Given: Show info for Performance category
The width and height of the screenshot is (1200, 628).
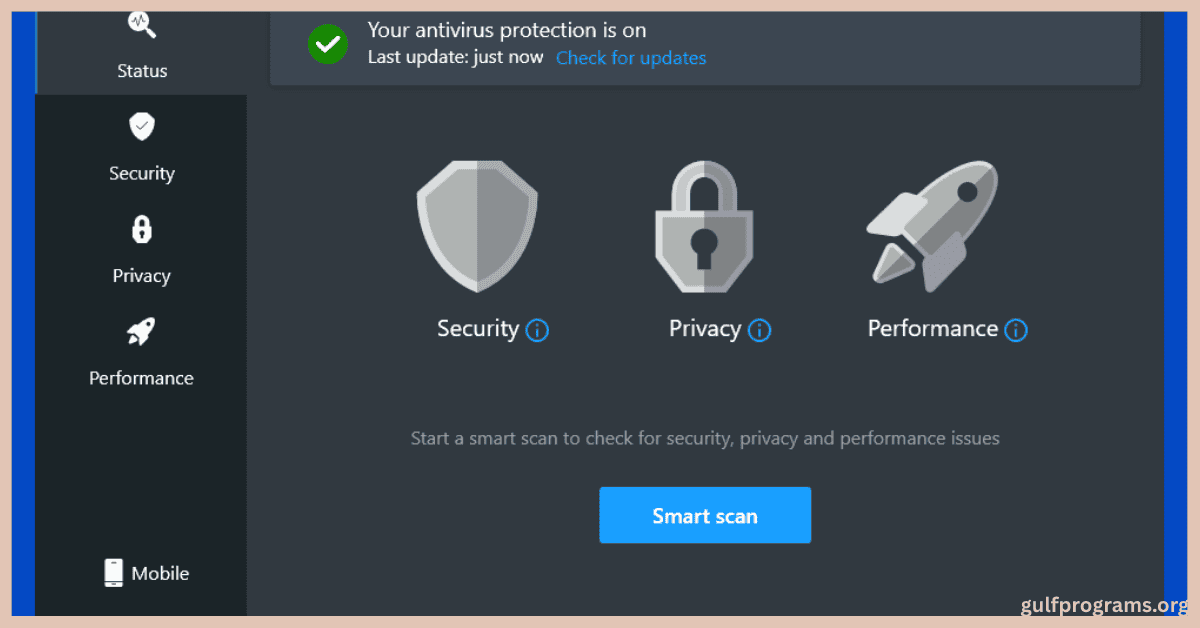Looking at the screenshot, I should click(1016, 330).
